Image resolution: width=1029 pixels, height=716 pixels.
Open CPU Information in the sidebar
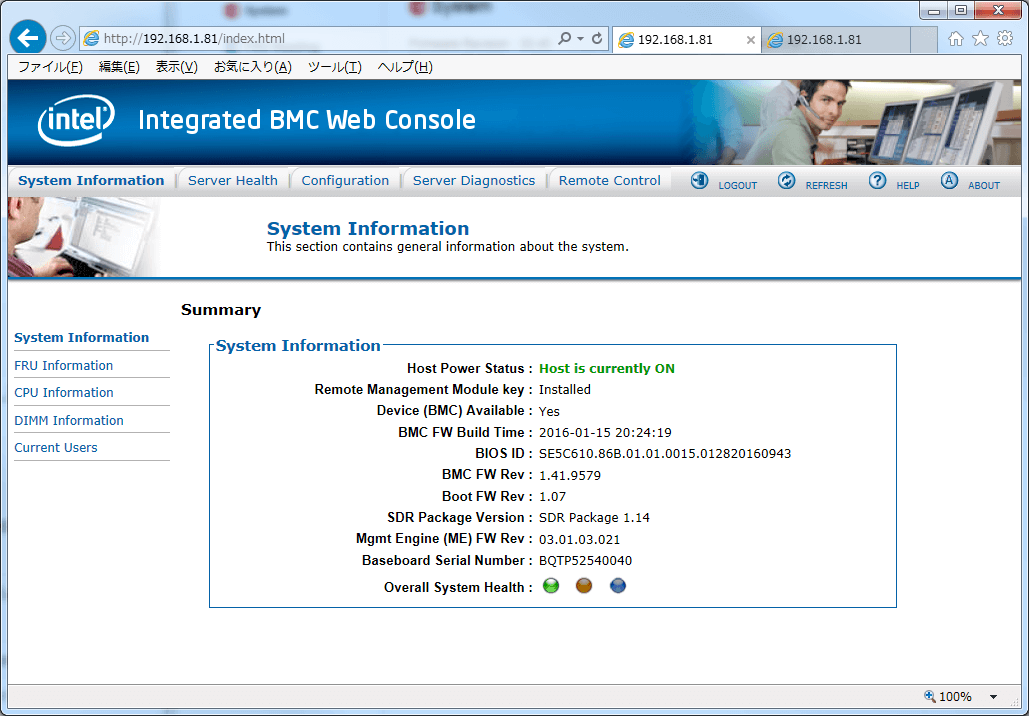(x=64, y=392)
